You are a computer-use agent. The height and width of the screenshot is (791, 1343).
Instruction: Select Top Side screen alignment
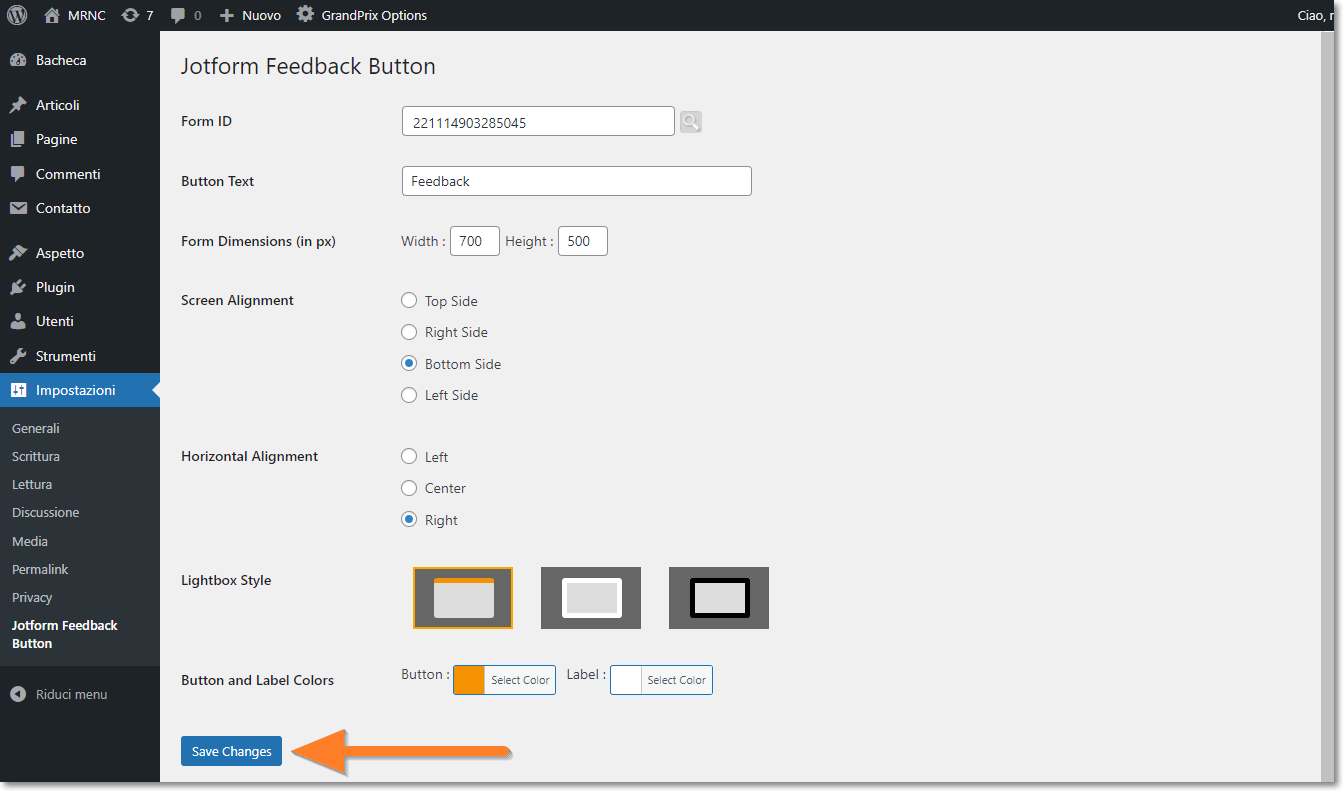coord(409,300)
